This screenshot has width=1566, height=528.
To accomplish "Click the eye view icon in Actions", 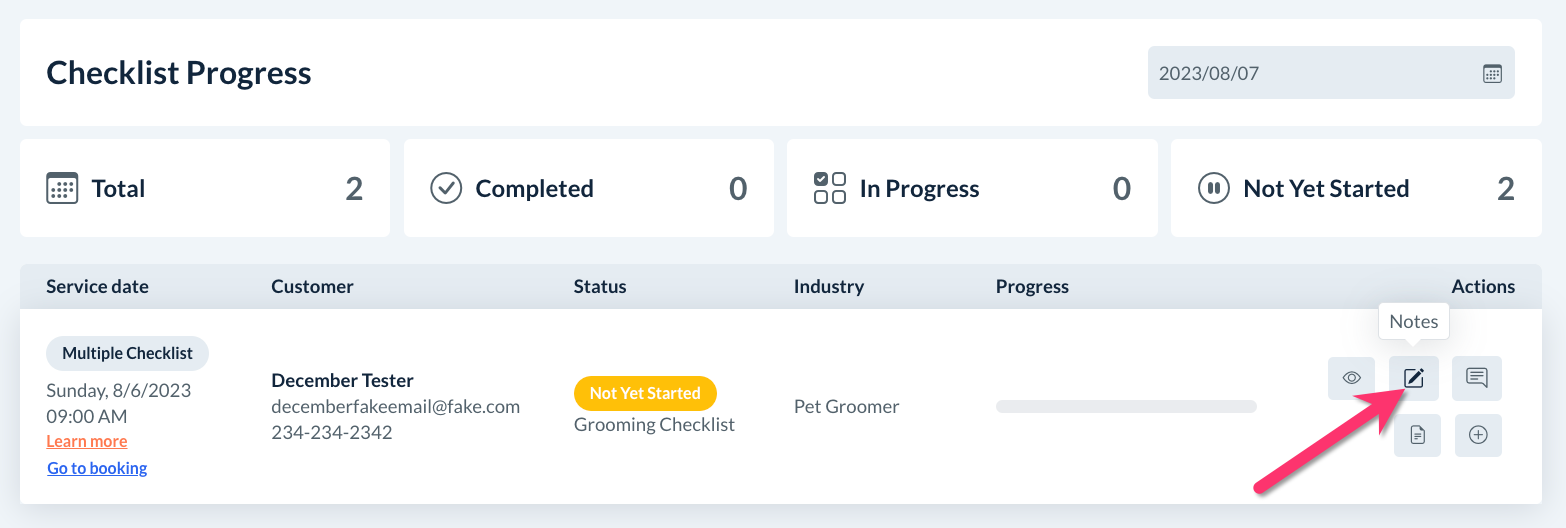I will (x=1352, y=378).
